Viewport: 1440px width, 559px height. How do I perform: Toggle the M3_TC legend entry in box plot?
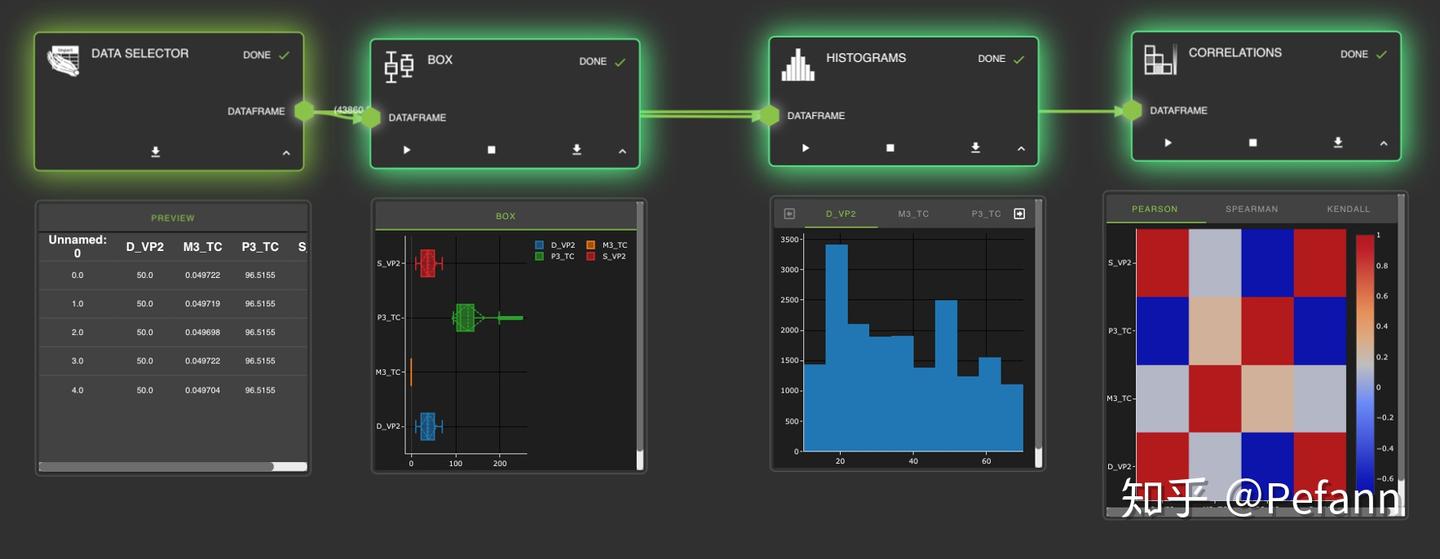pyautogui.click(x=607, y=245)
